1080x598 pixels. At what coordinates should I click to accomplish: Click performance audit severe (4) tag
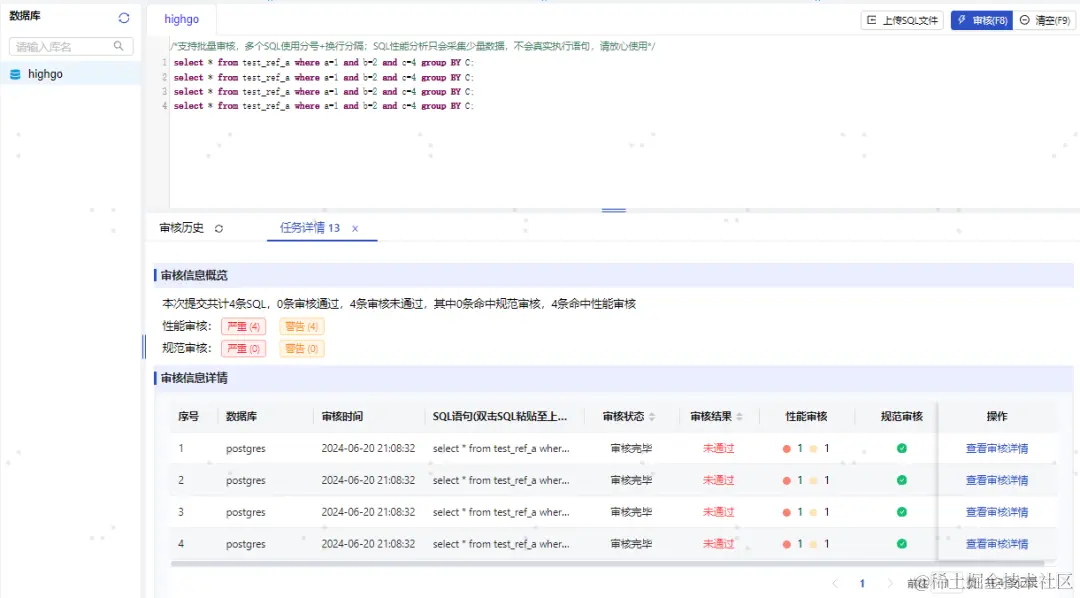[243, 327]
